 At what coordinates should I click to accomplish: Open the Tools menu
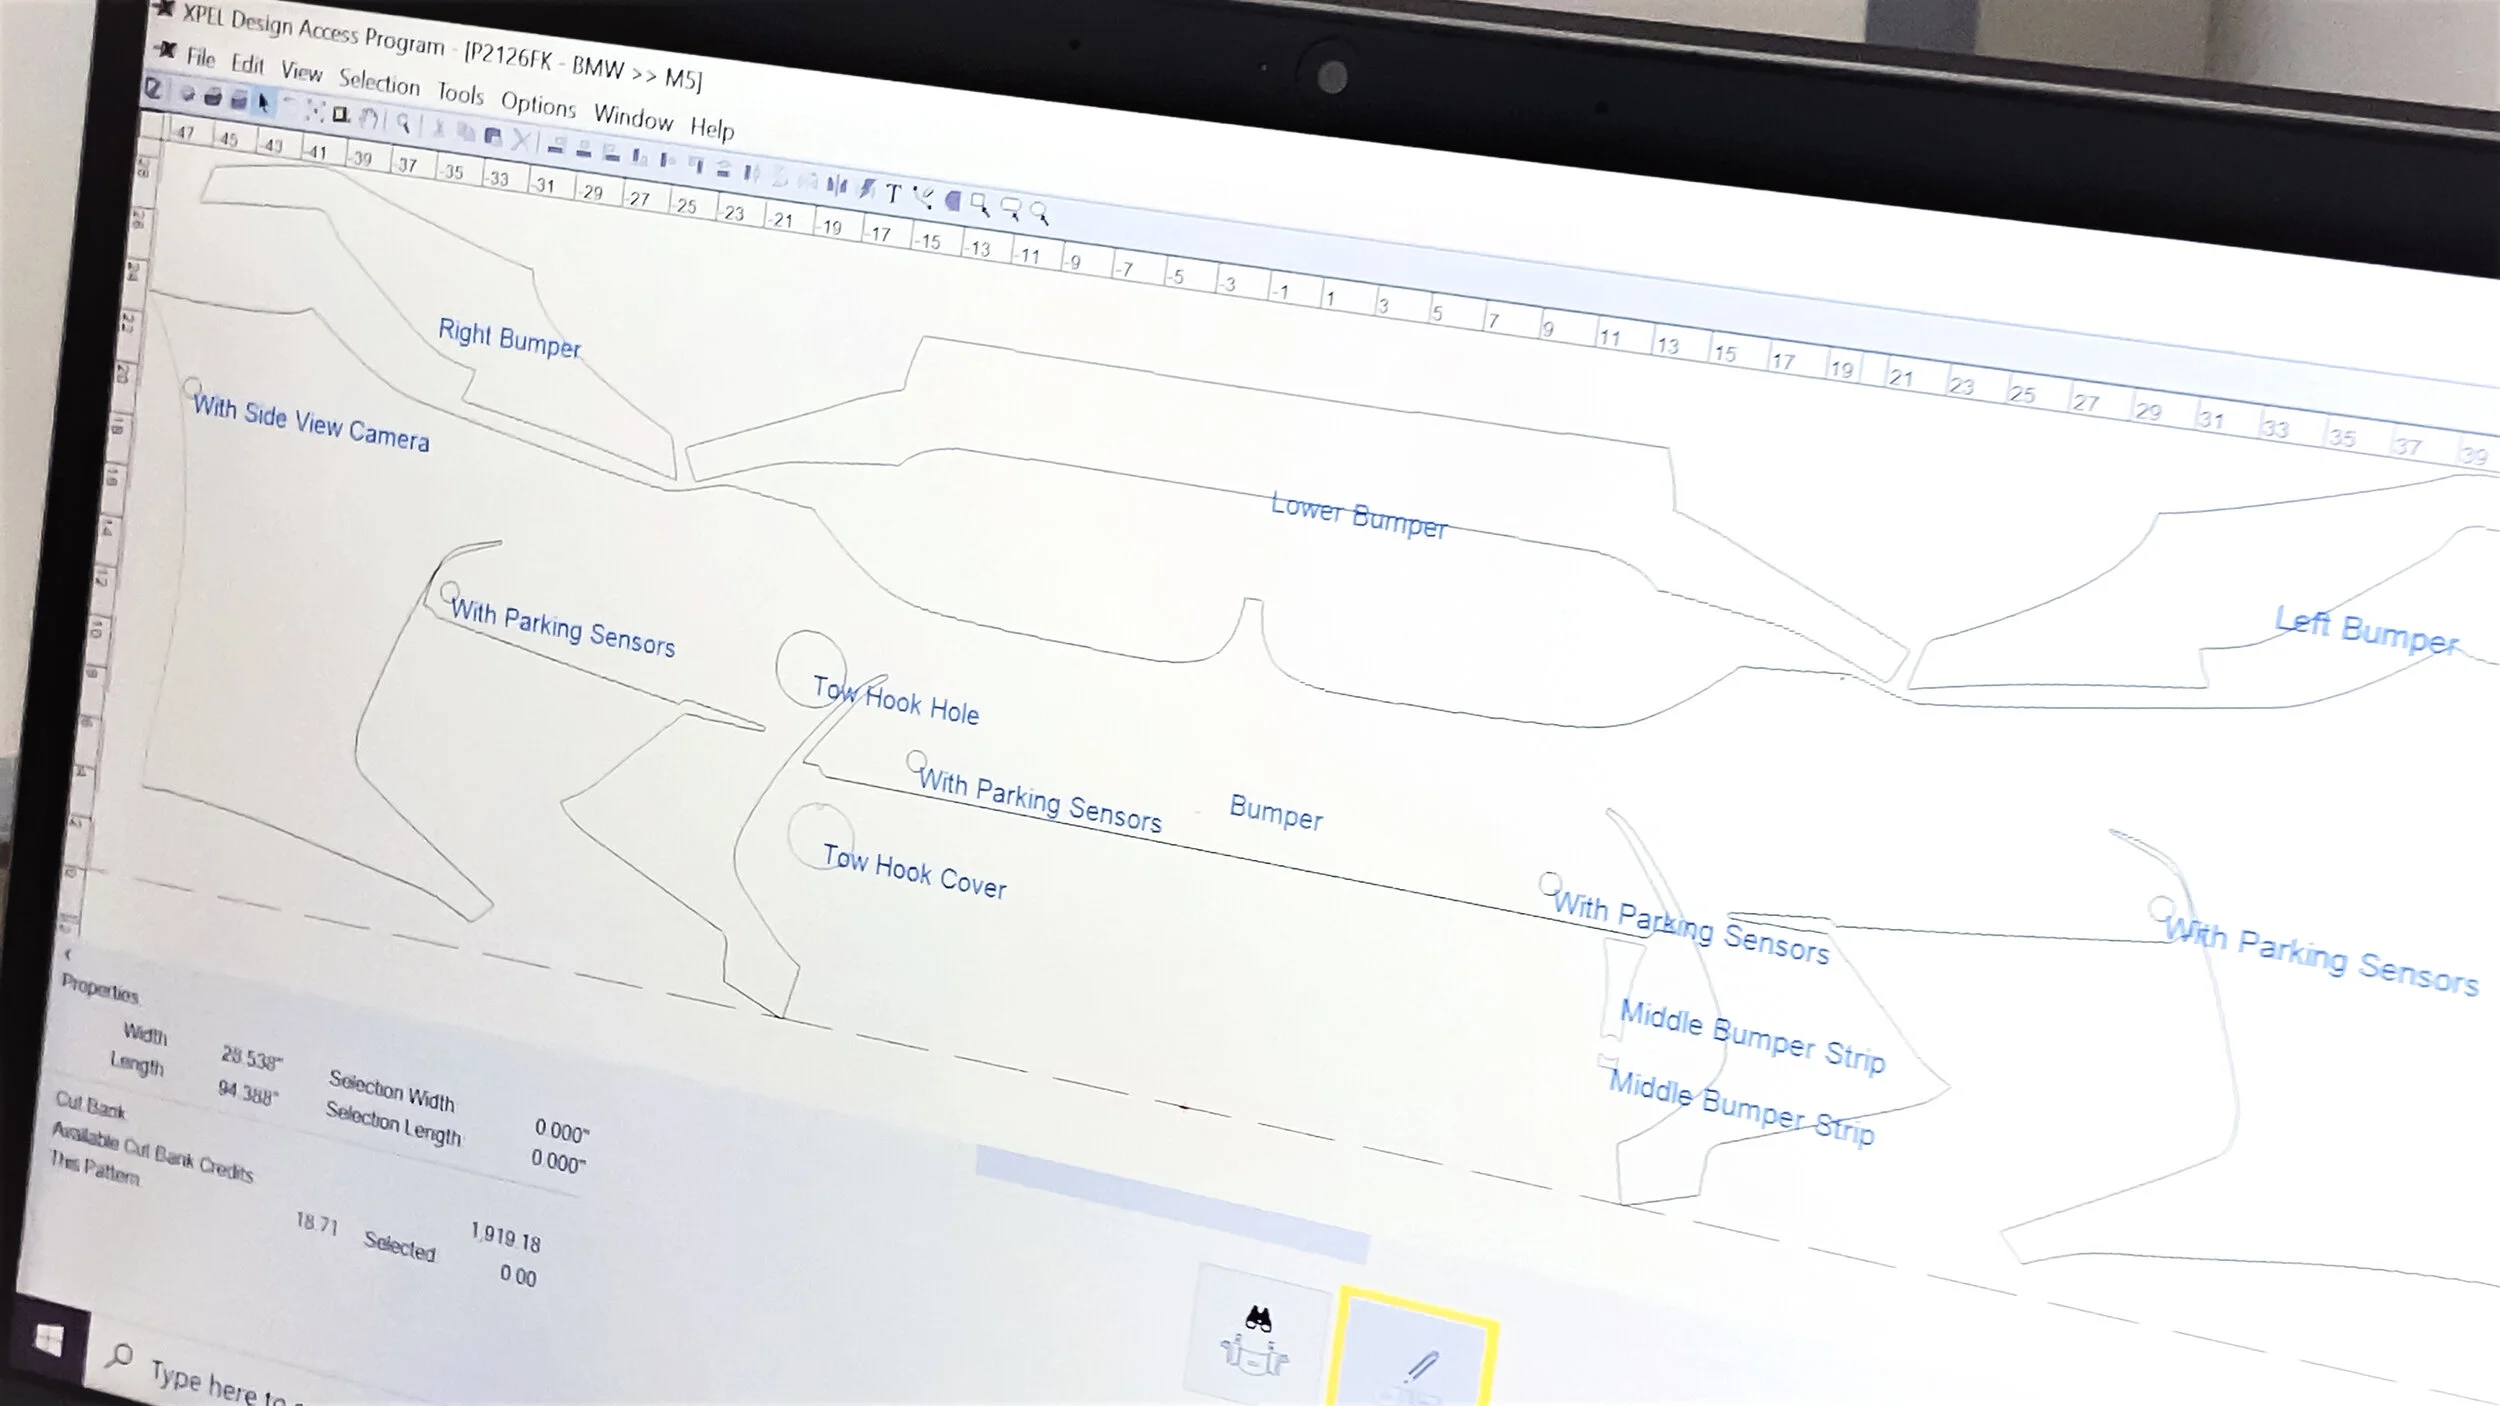[x=460, y=93]
